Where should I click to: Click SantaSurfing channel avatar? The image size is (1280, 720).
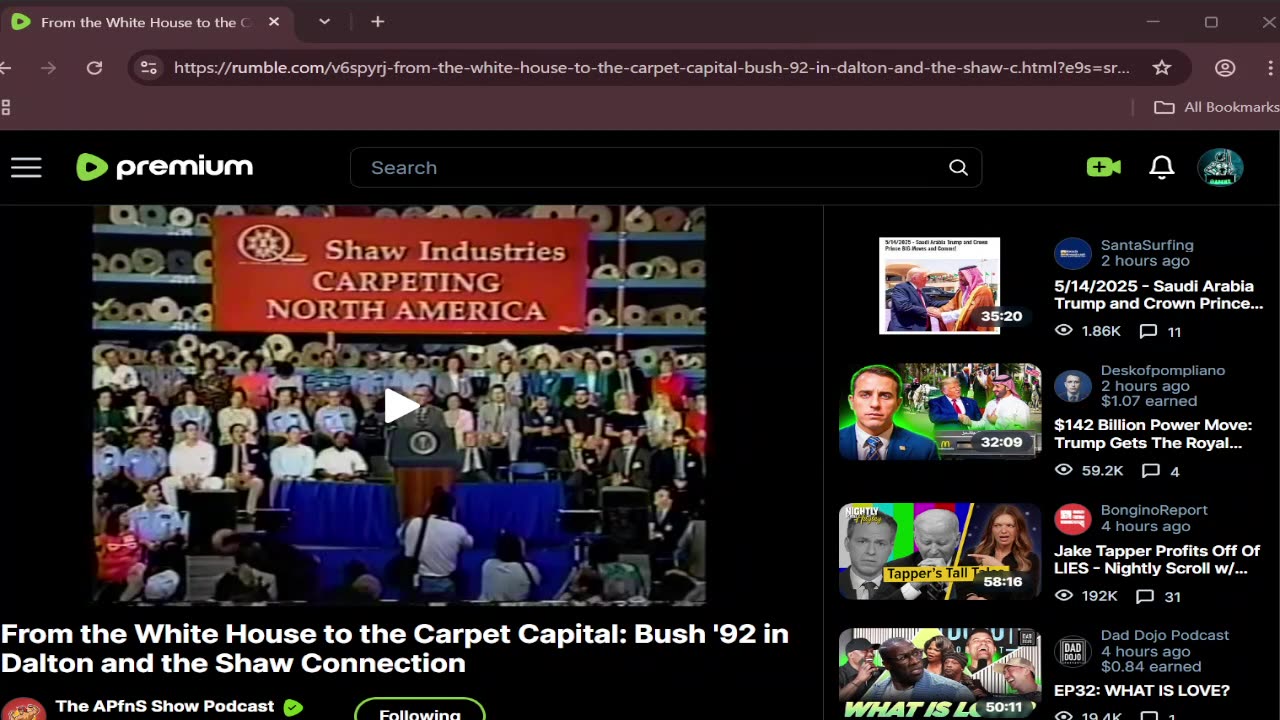click(1073, 253)
